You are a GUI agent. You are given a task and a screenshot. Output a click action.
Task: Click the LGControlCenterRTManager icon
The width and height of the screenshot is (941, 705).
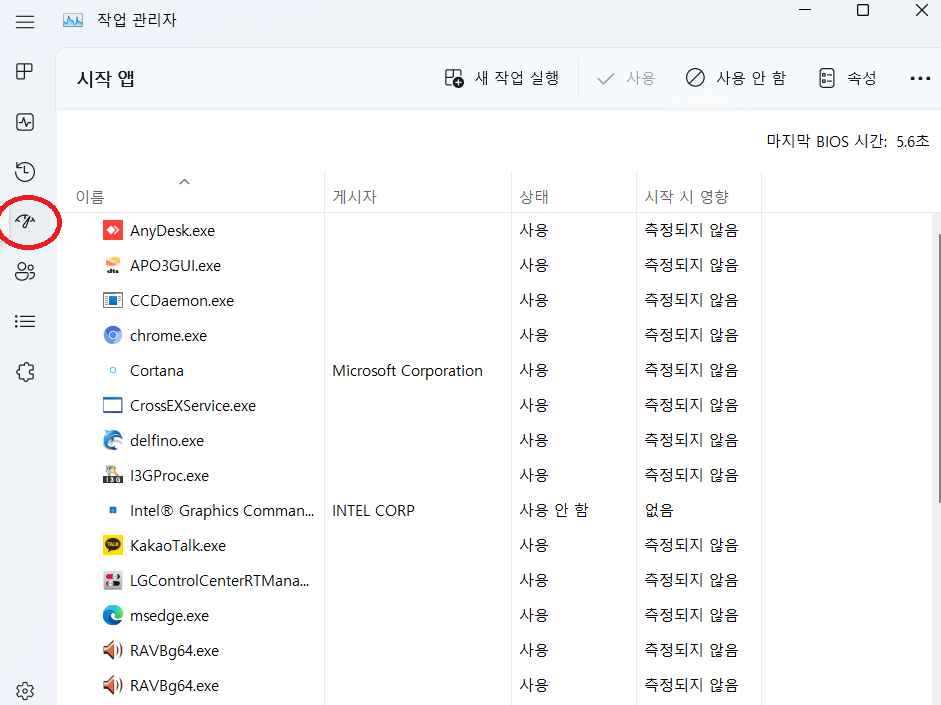pos(113,580)
